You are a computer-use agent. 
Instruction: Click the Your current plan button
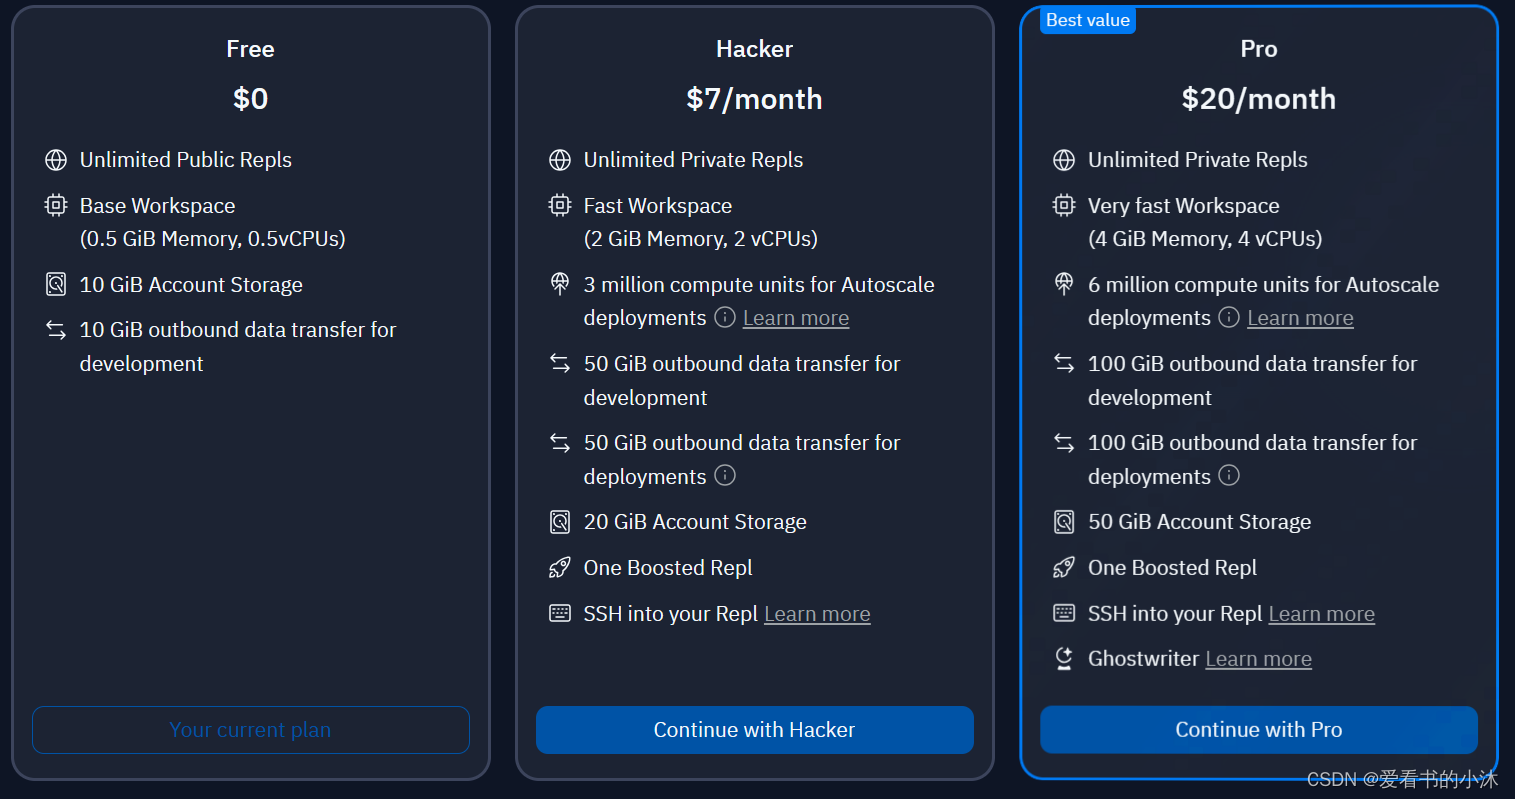[x=250, y=730]
